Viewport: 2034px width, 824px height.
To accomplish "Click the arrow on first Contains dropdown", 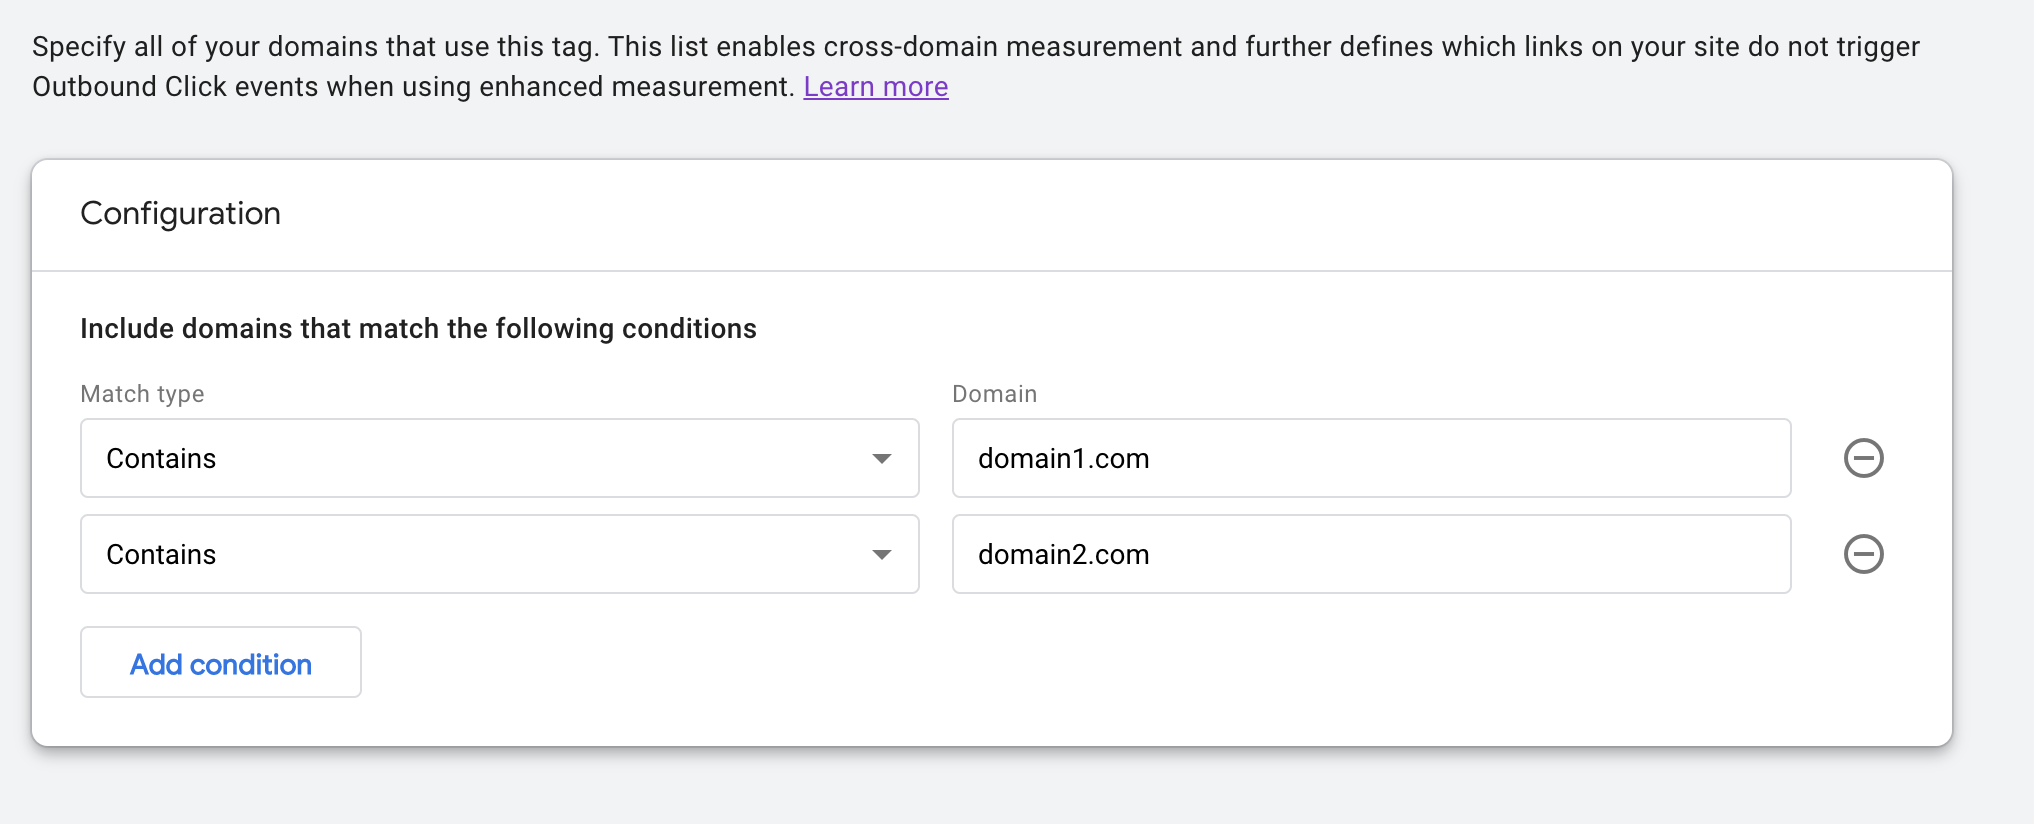I will (x=881, y=459).
